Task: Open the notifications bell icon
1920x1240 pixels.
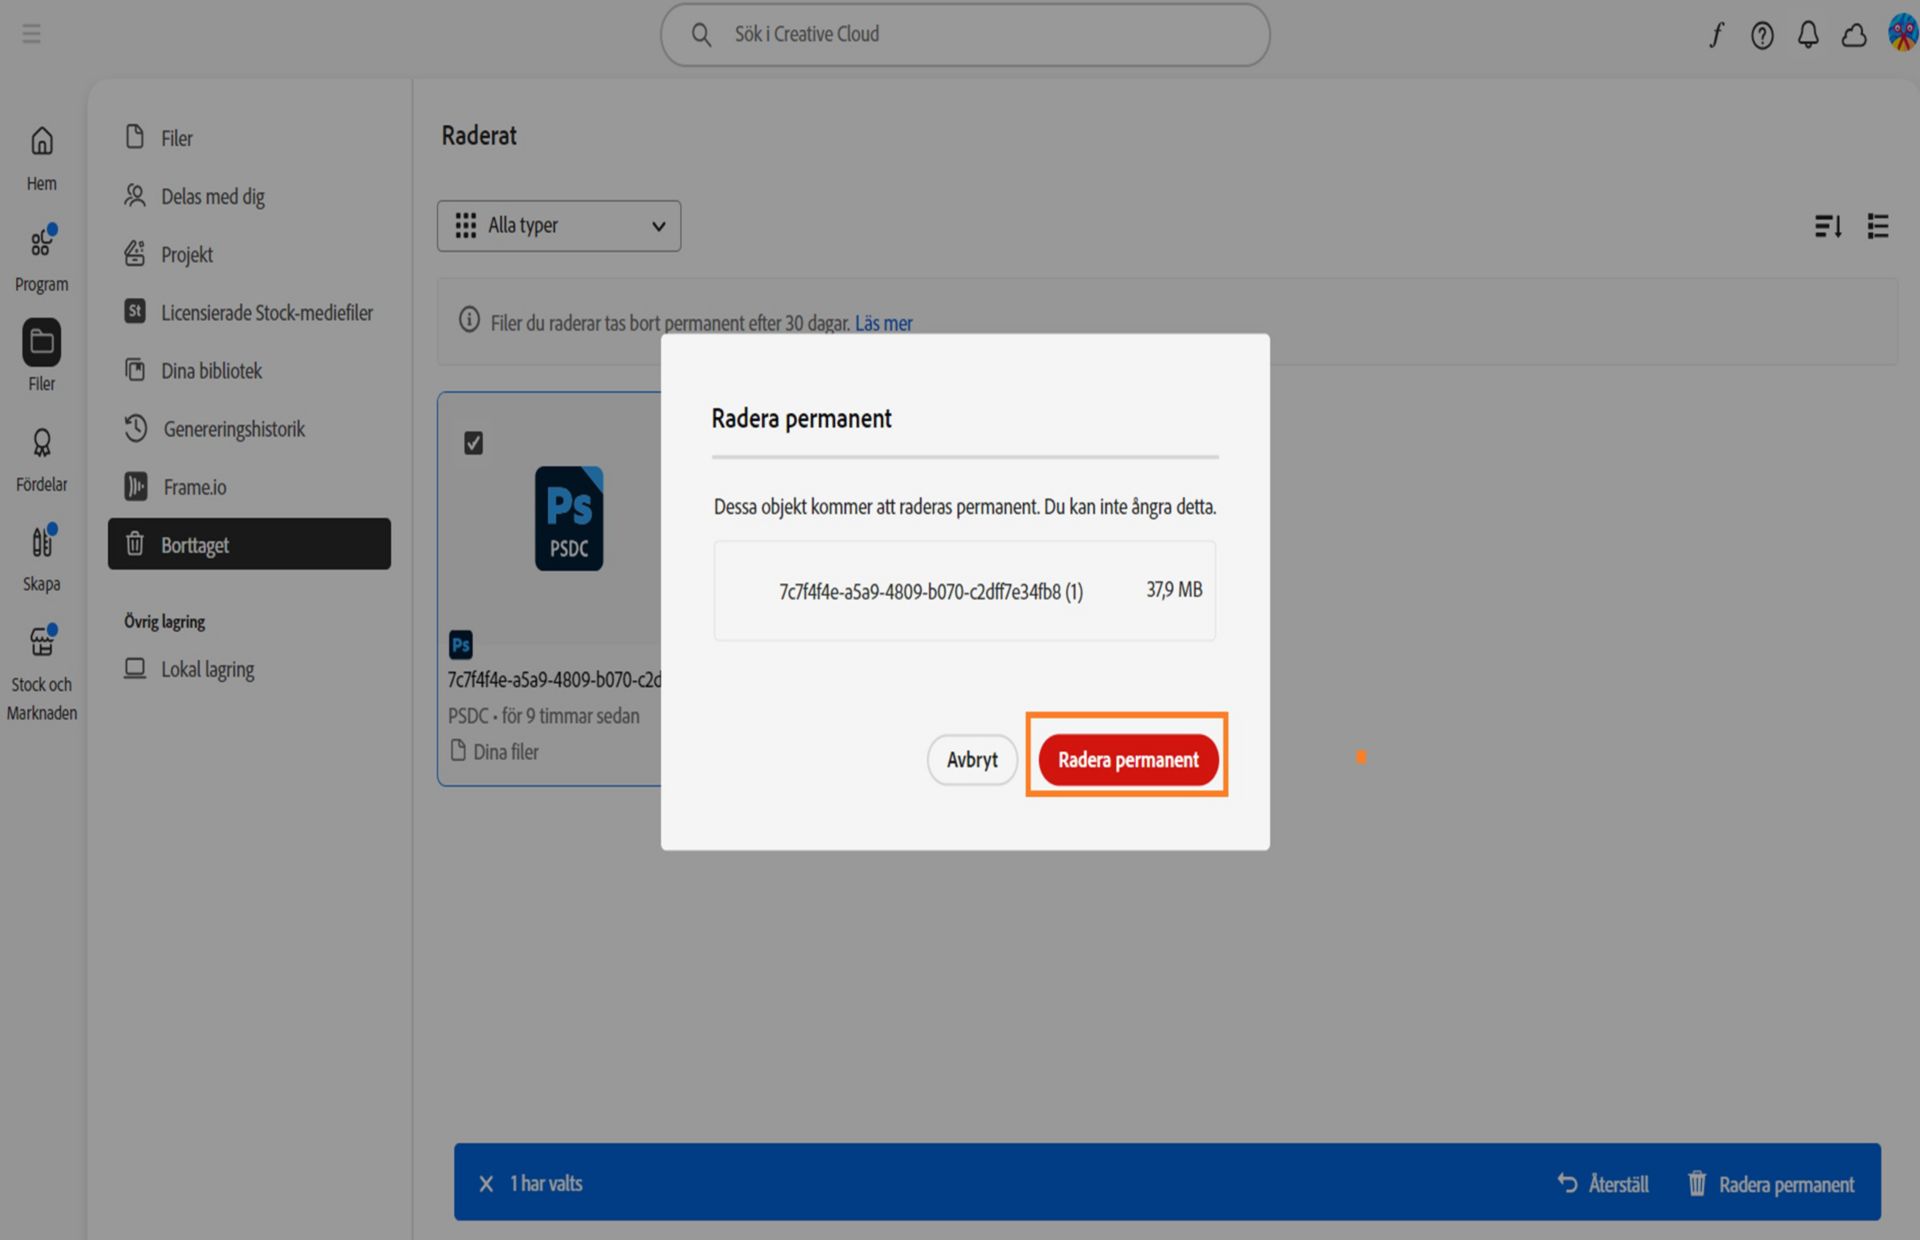Action: click(x=1808, y=36)
